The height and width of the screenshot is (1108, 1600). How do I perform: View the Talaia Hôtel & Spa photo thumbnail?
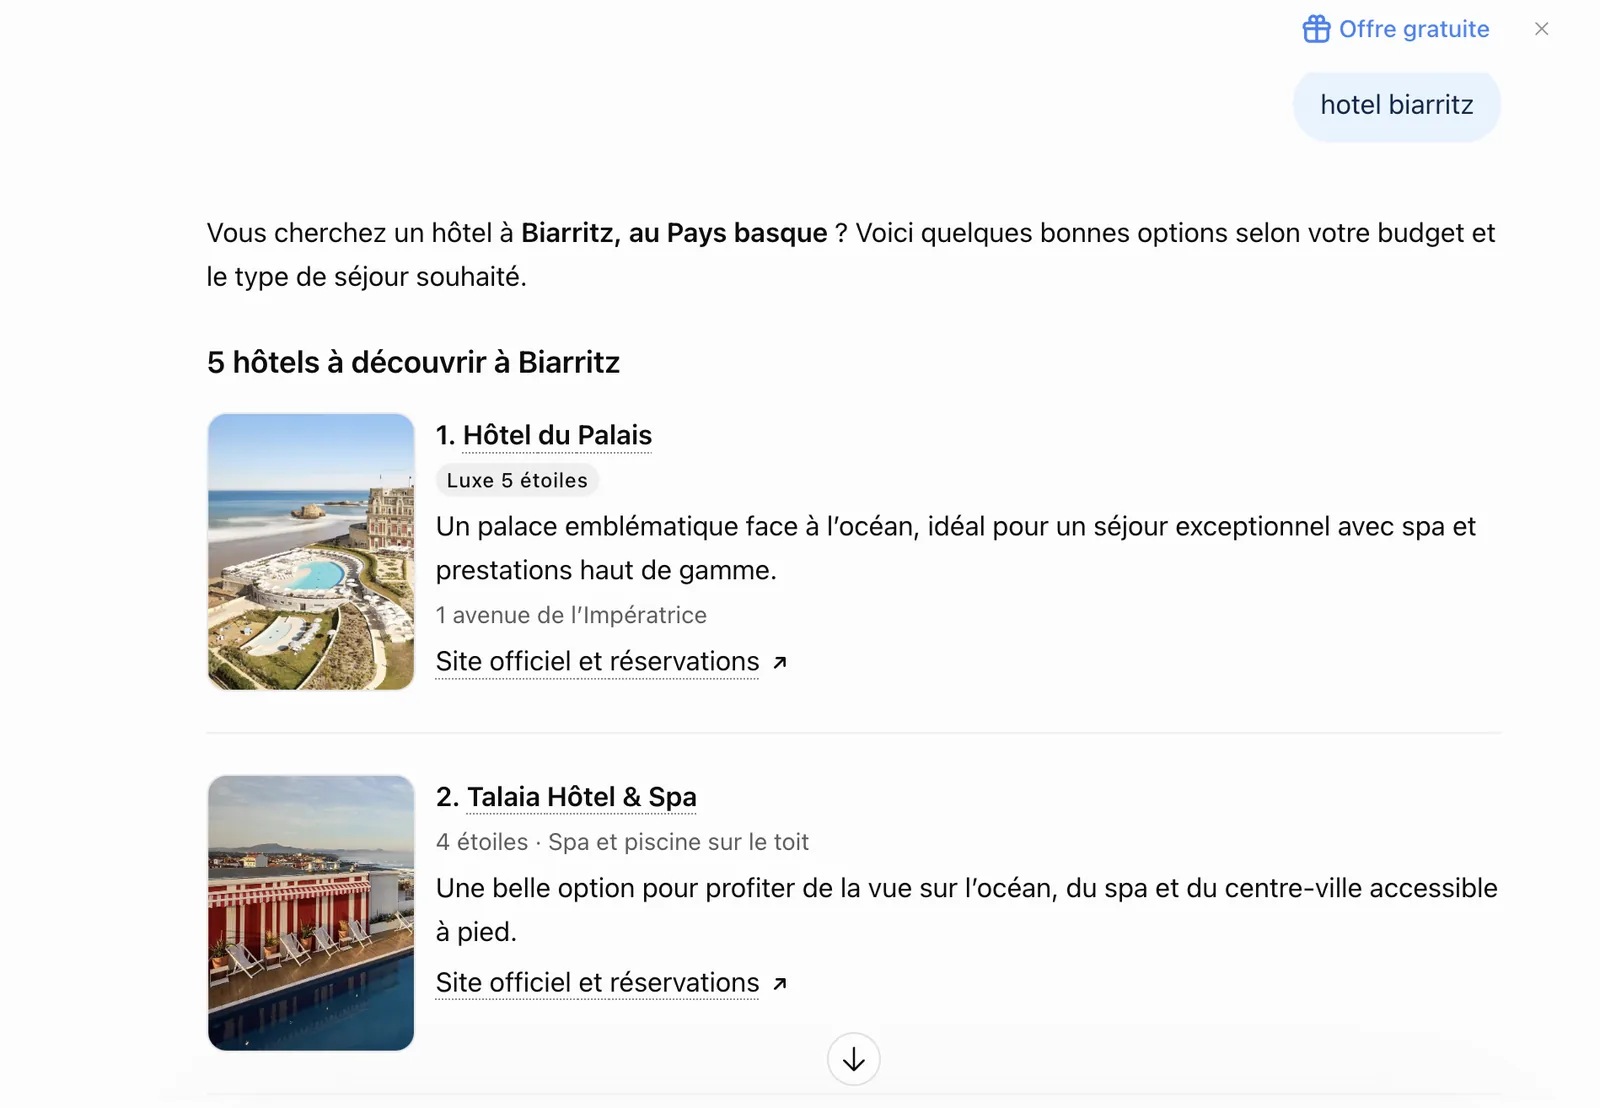click(311, 913)
